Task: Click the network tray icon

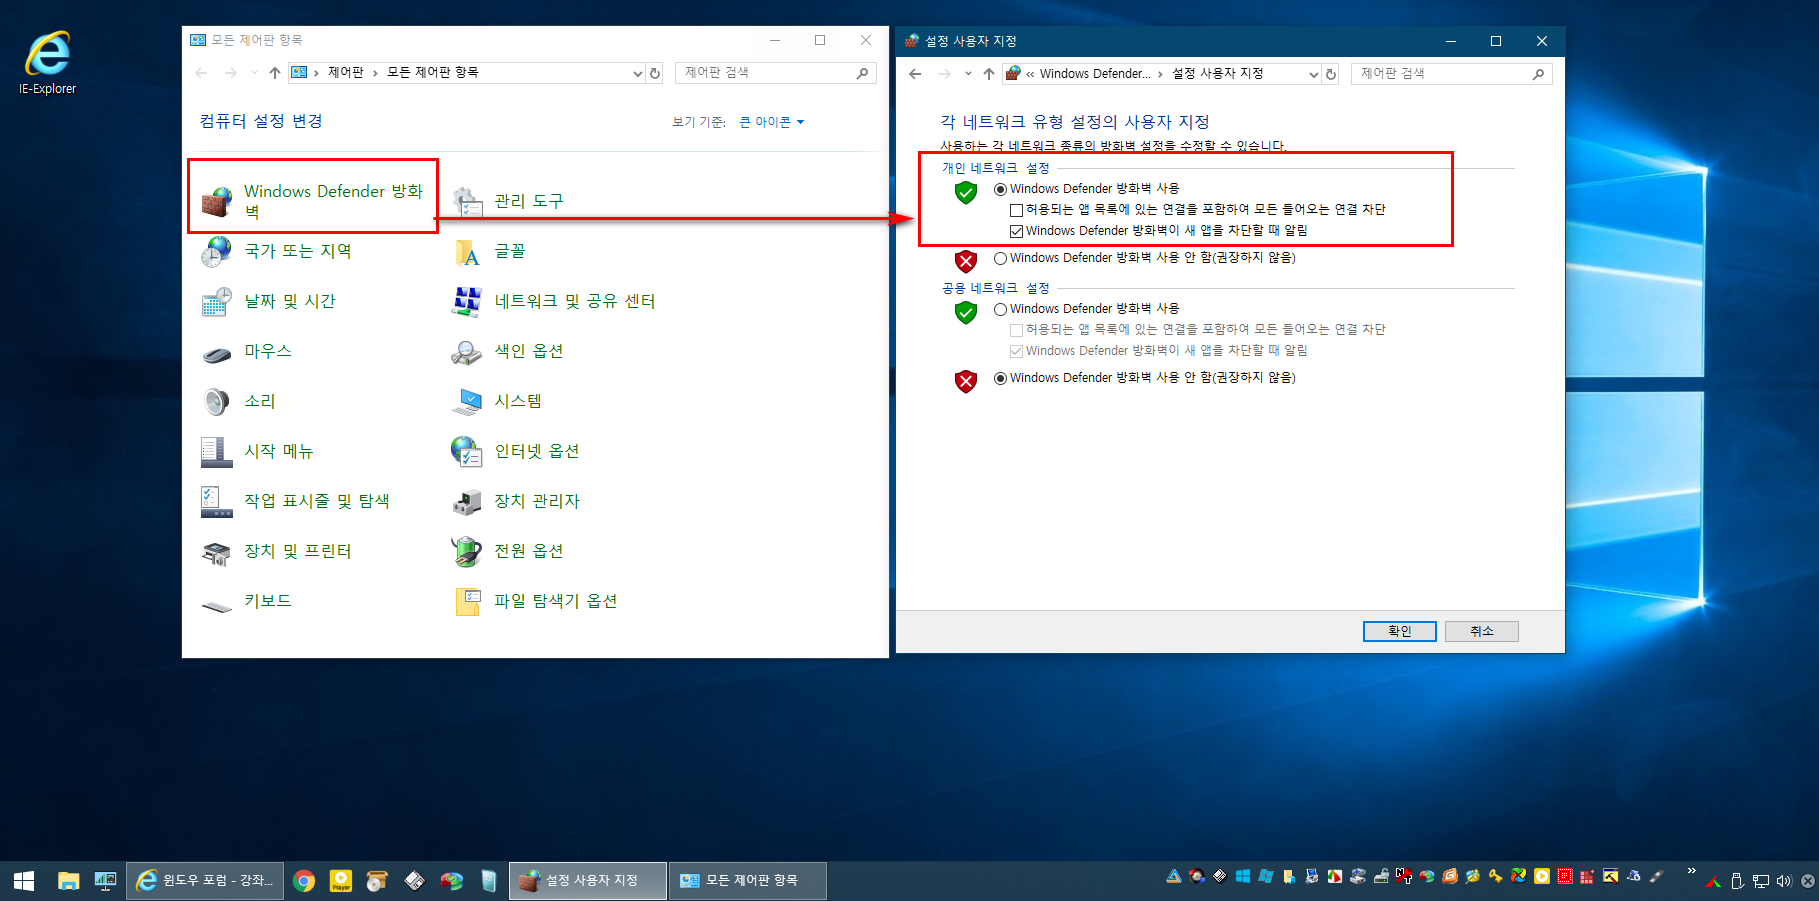Action: pos(1761,881)
